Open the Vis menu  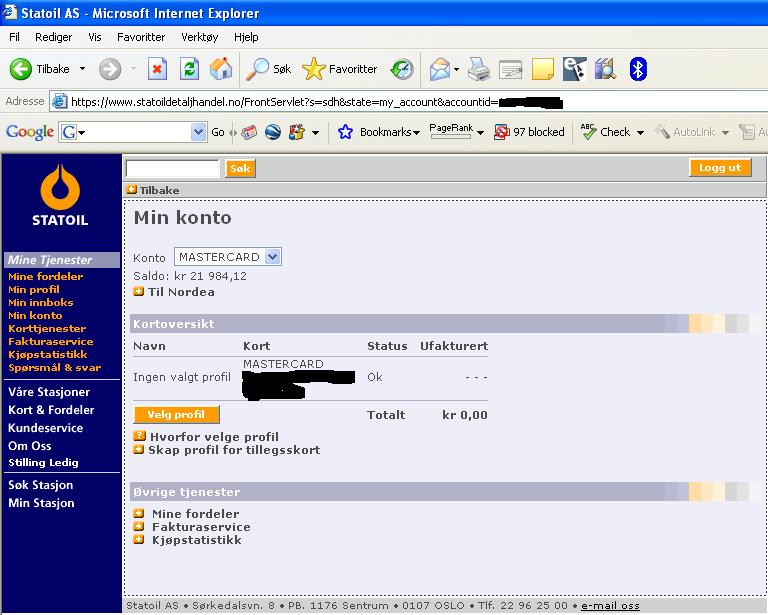95,37
